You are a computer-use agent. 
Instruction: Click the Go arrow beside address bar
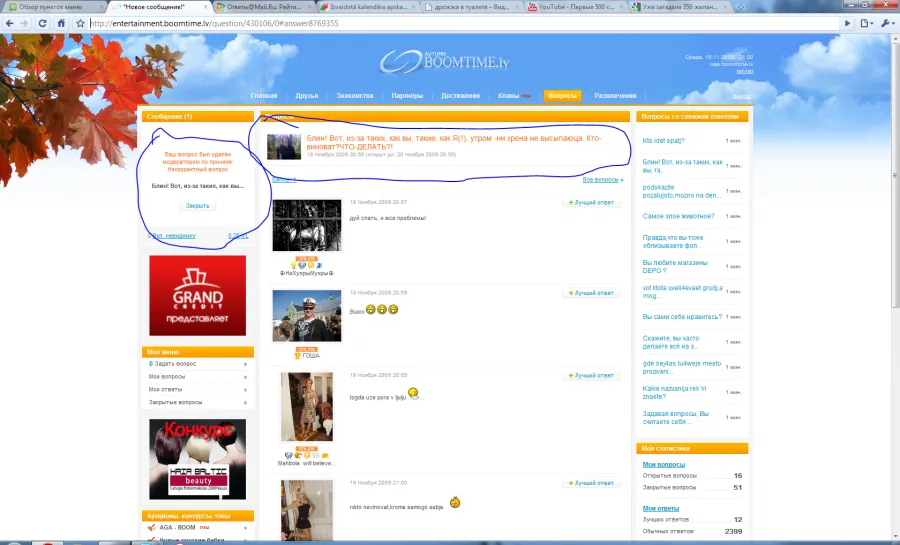pyautogui.click(x=847, y=24)
